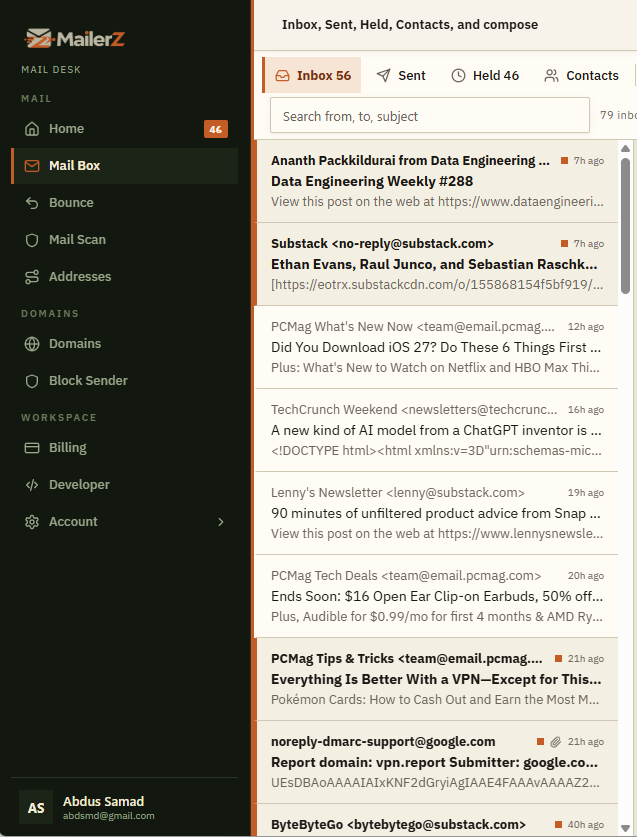Click the Abdus Samad profile name
Image resolution: width=637 pixels, height=837 pixels.
click(104, 802)
